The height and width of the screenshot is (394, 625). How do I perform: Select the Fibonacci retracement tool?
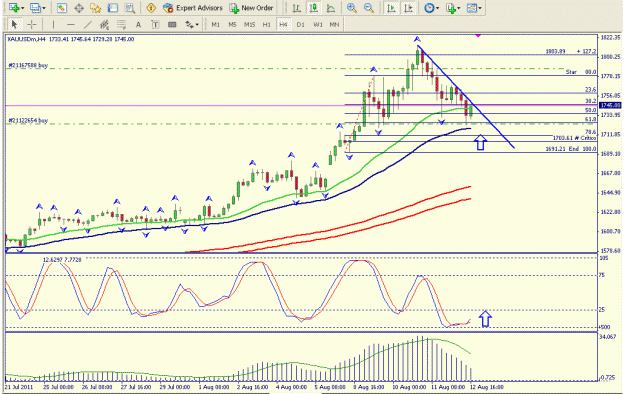(121, 25)
